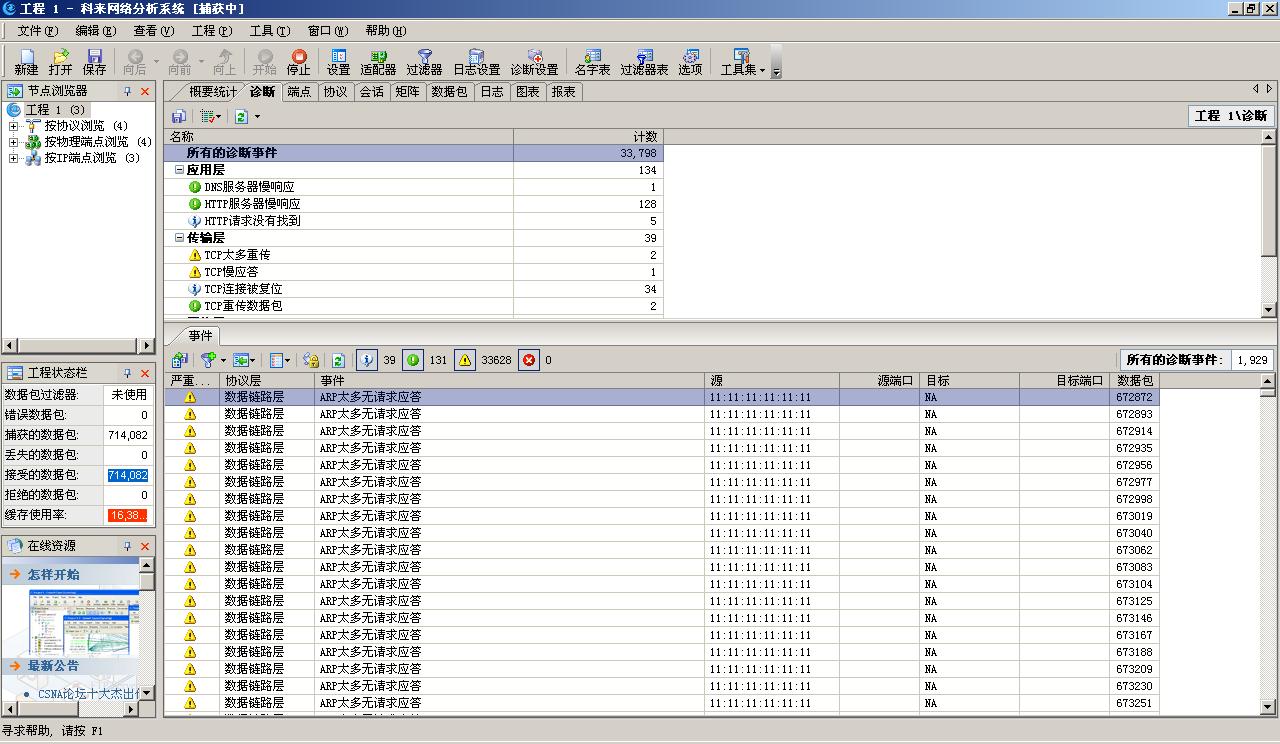Image resolution: width=1280 pixels, height=744 pixels.
Task: Collapse the 应用层 group in diagnosis list
Action: click(180, 170)
